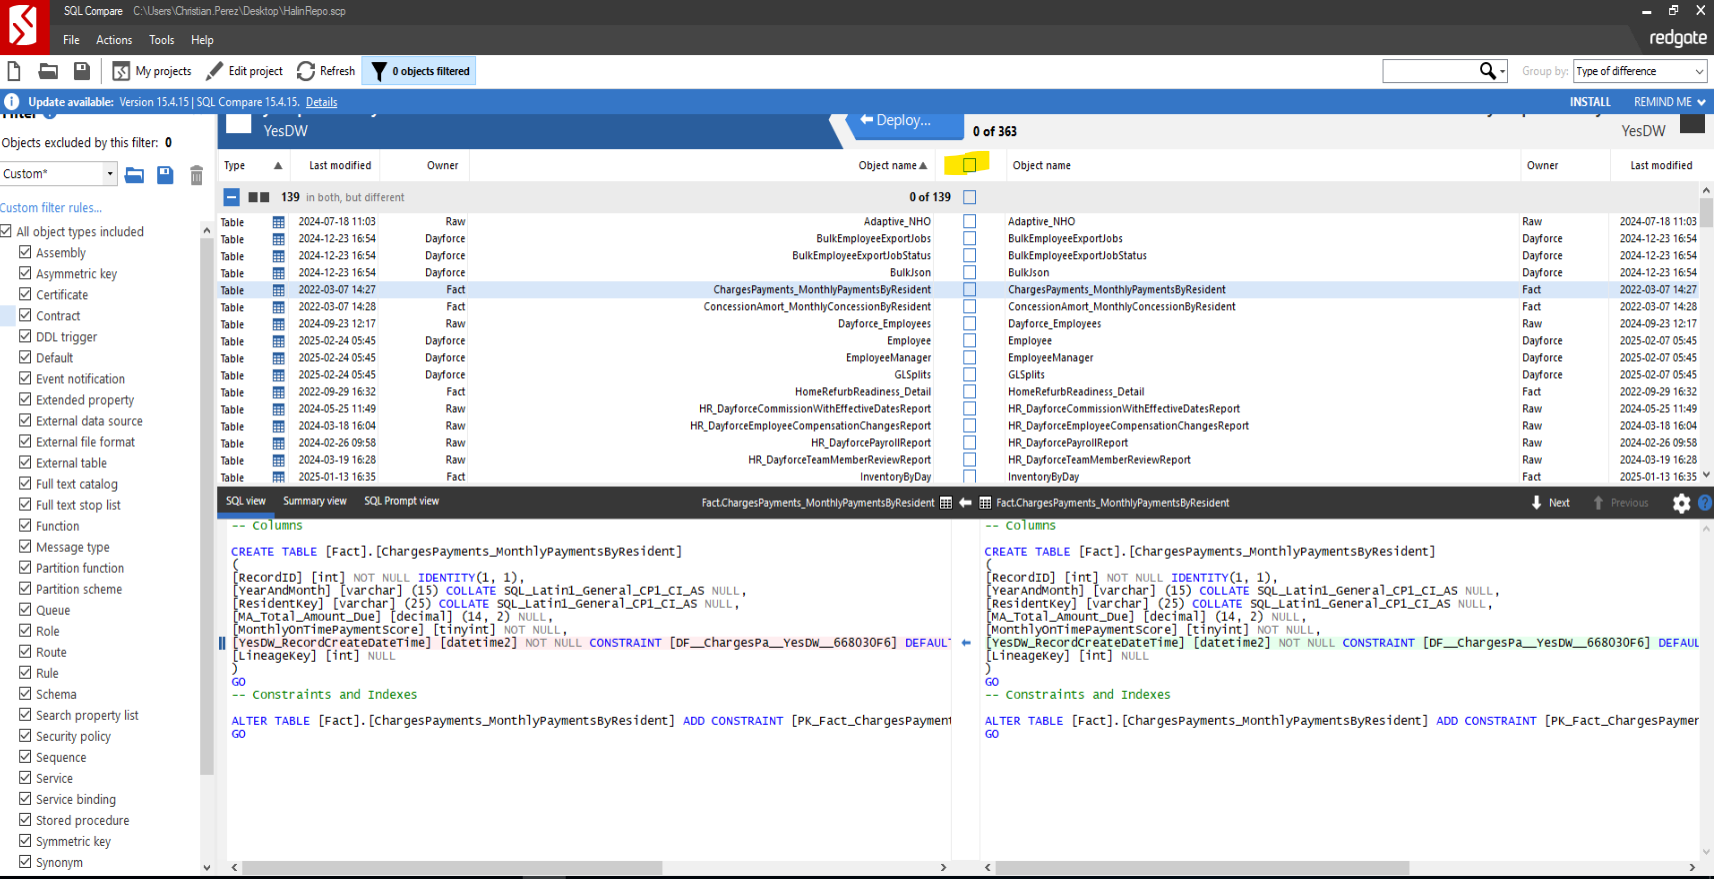Select HomeRefurbReadiness_Detail on the right
This screenshot has height=879, width=1714.
[1075, 392]
